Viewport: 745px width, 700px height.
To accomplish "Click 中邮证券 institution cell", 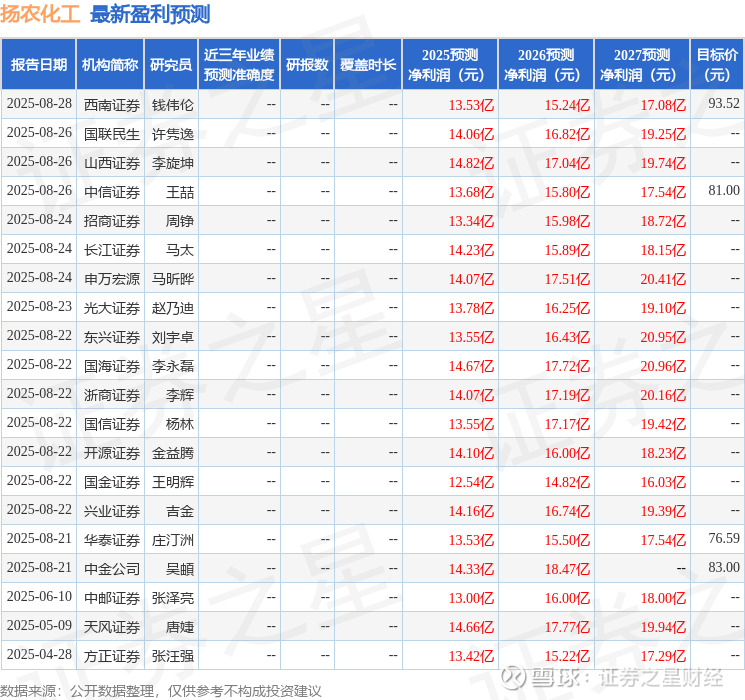I will (x=112, y=598).
